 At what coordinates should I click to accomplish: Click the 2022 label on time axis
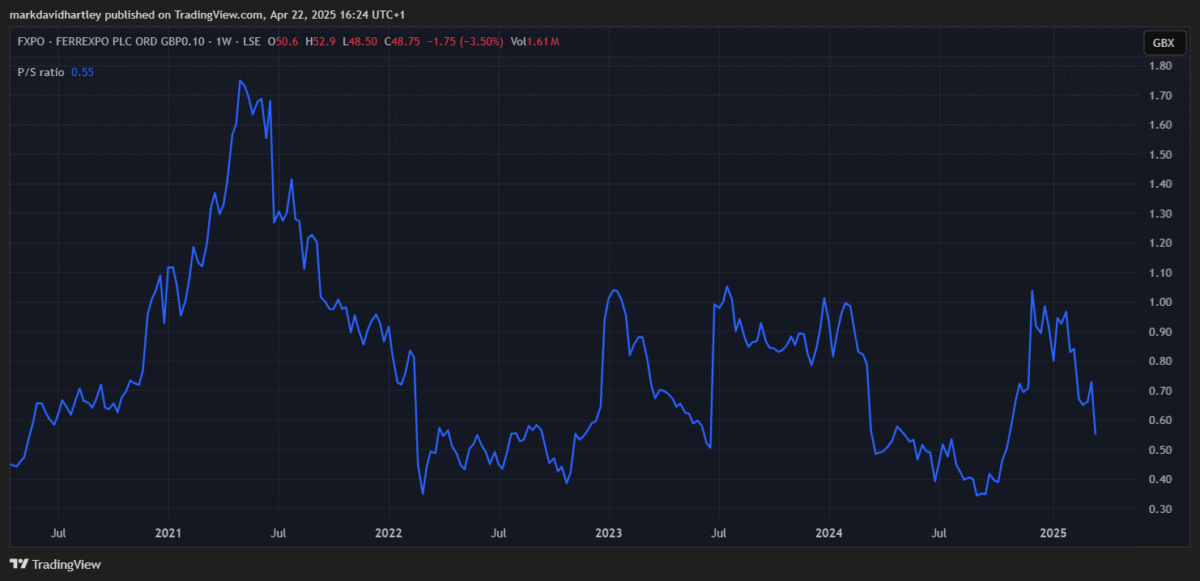coord(388,534)
